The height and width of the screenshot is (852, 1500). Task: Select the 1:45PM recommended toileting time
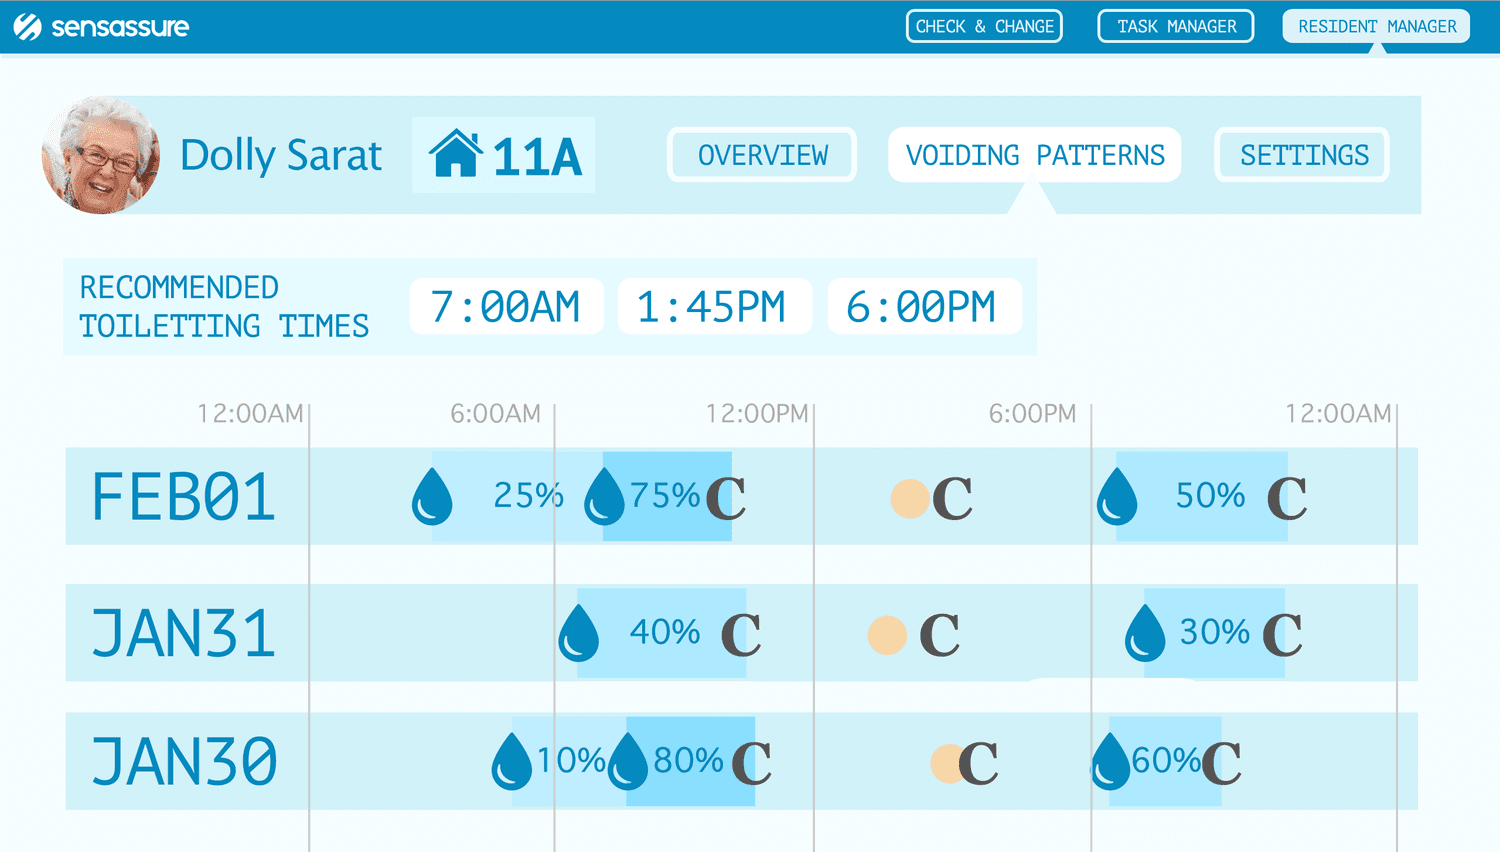click(713, 307)
